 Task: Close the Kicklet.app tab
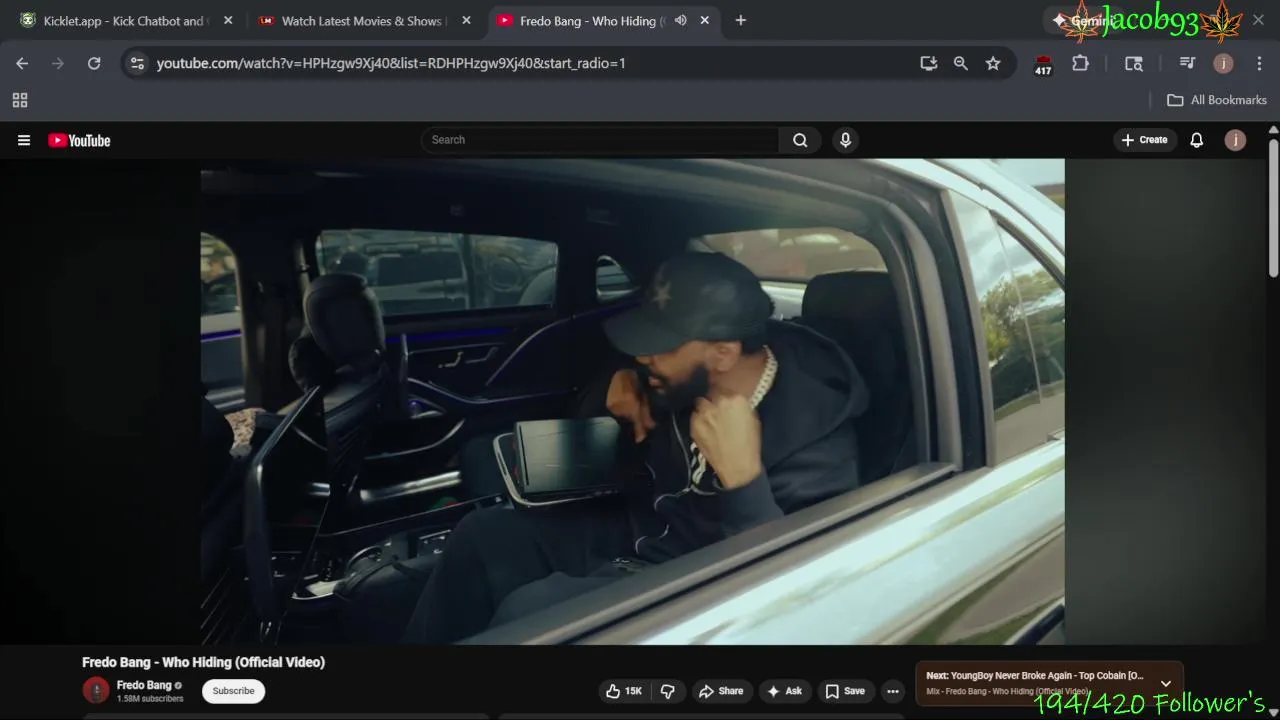[x=228, y=20]
